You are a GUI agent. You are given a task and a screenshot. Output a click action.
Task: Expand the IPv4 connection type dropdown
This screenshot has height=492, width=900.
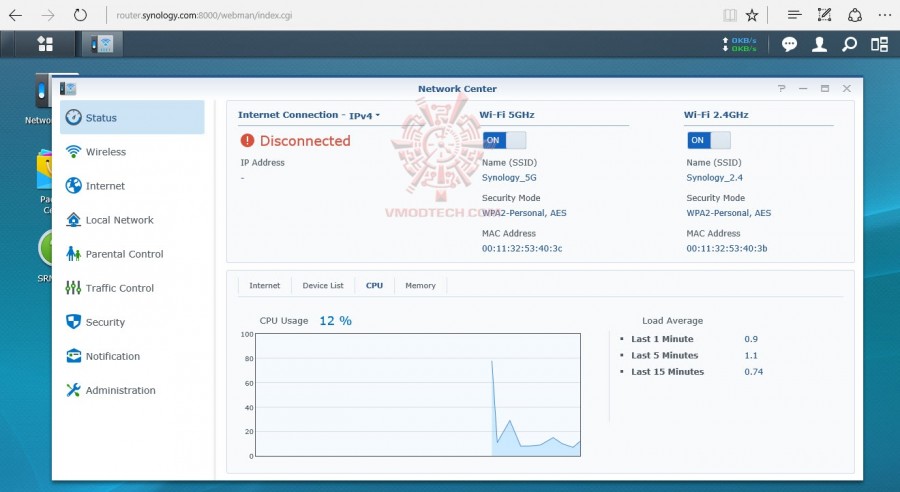(364, 115)
